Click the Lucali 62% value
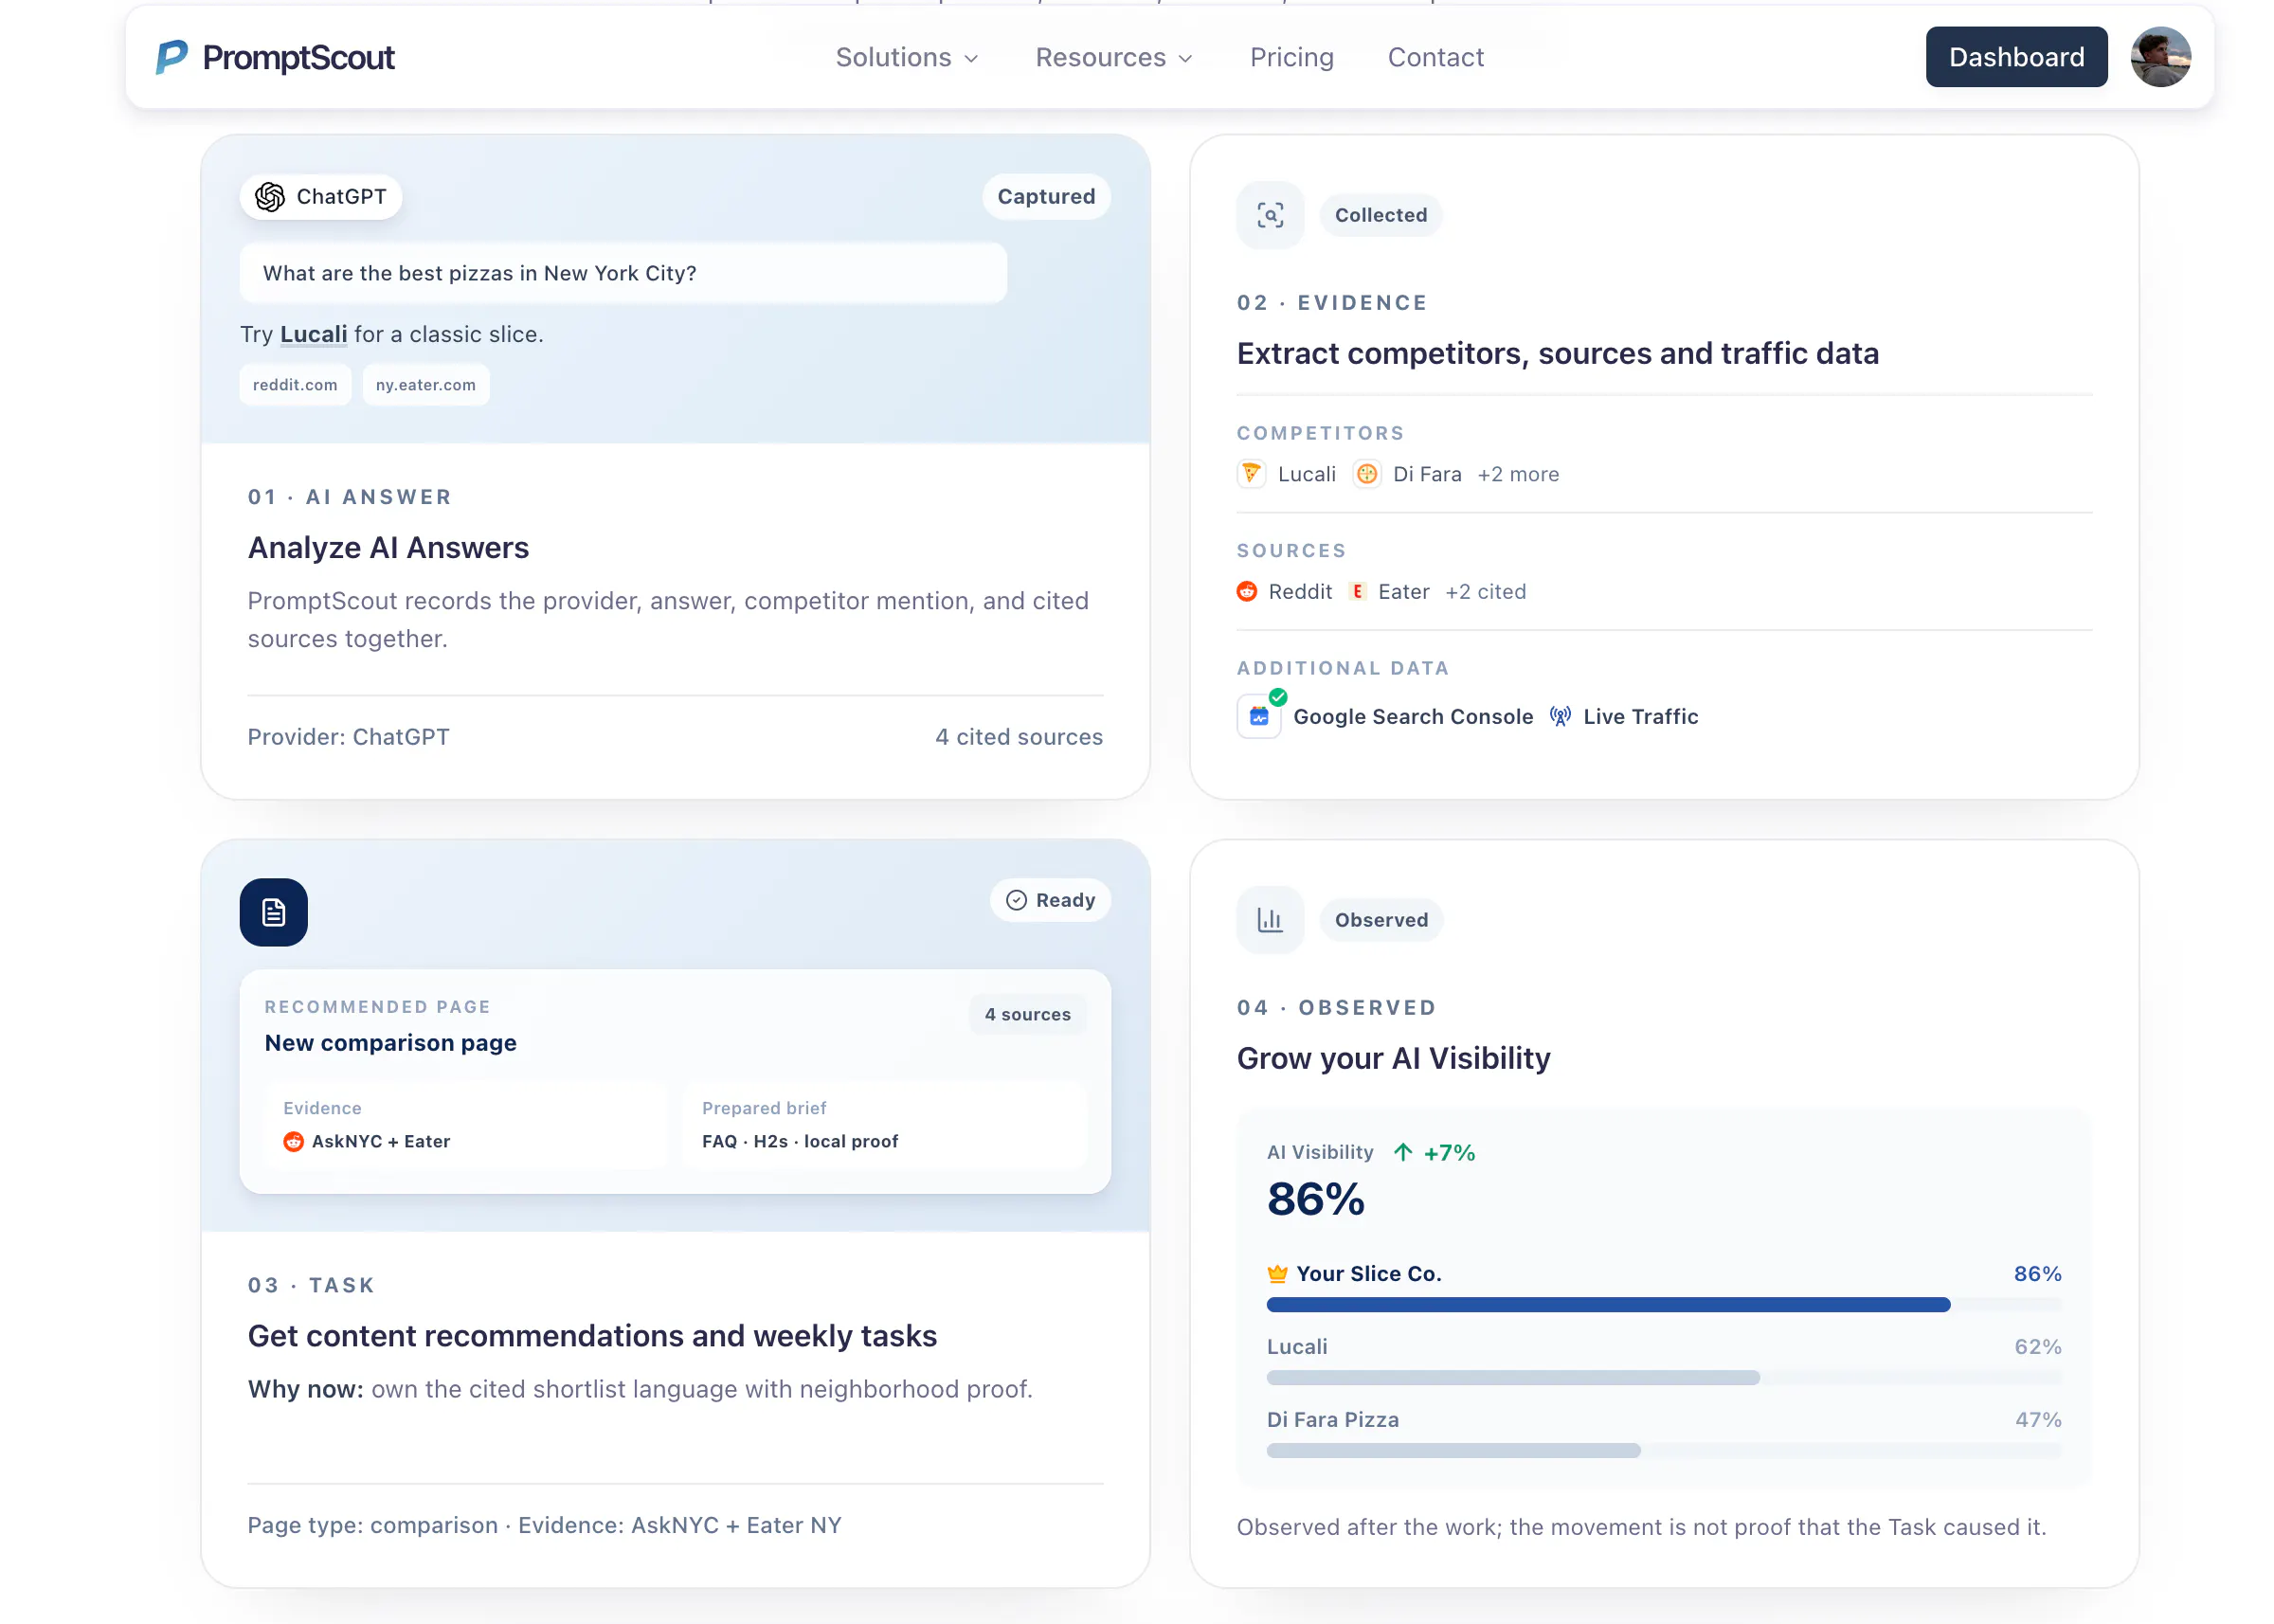 (2037, 1347)
